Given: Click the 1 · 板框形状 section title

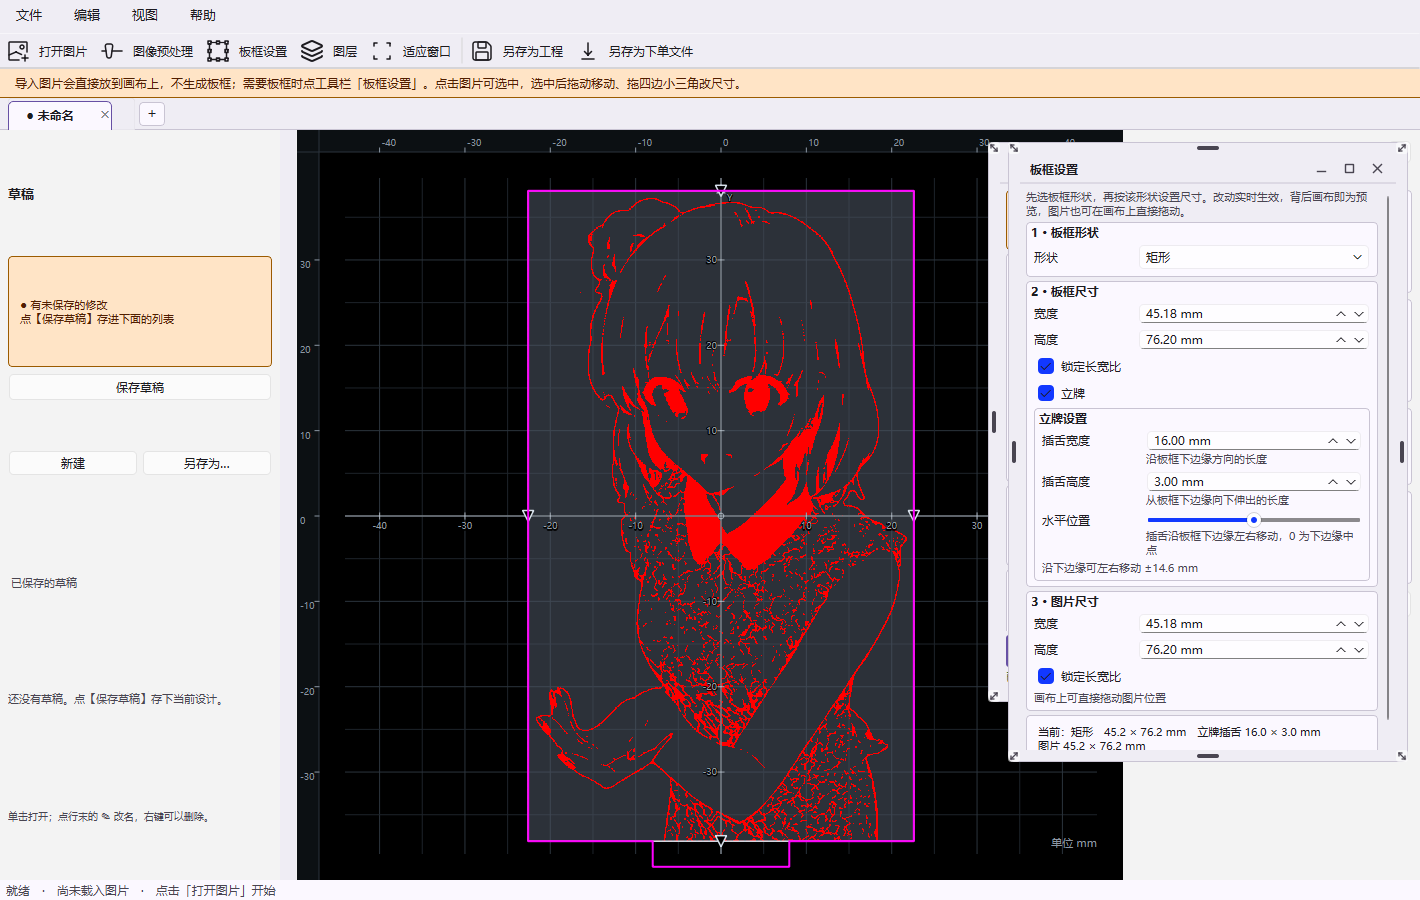Looking at the screenshot, I should click(1065, 233).
